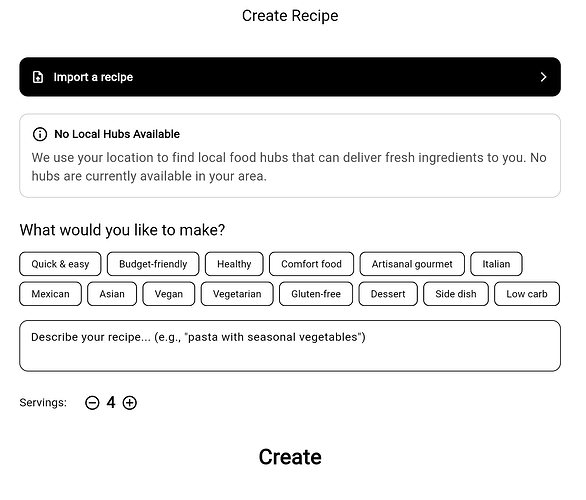Choose the Artisanal gourmet tag
Viewport: 586px width, 500px height.
(412, 264)
